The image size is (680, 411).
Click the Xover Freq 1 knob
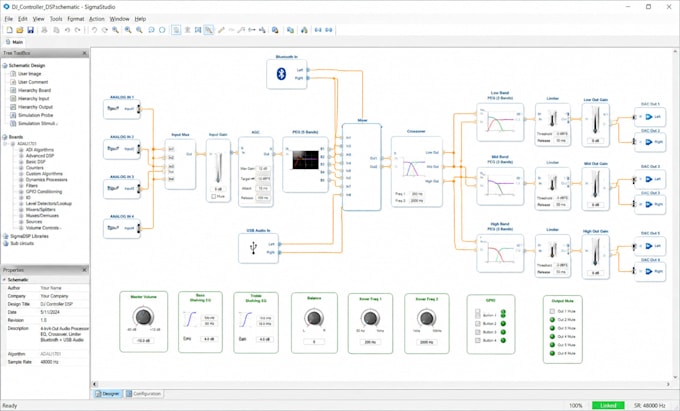click(x=370, y=318)
